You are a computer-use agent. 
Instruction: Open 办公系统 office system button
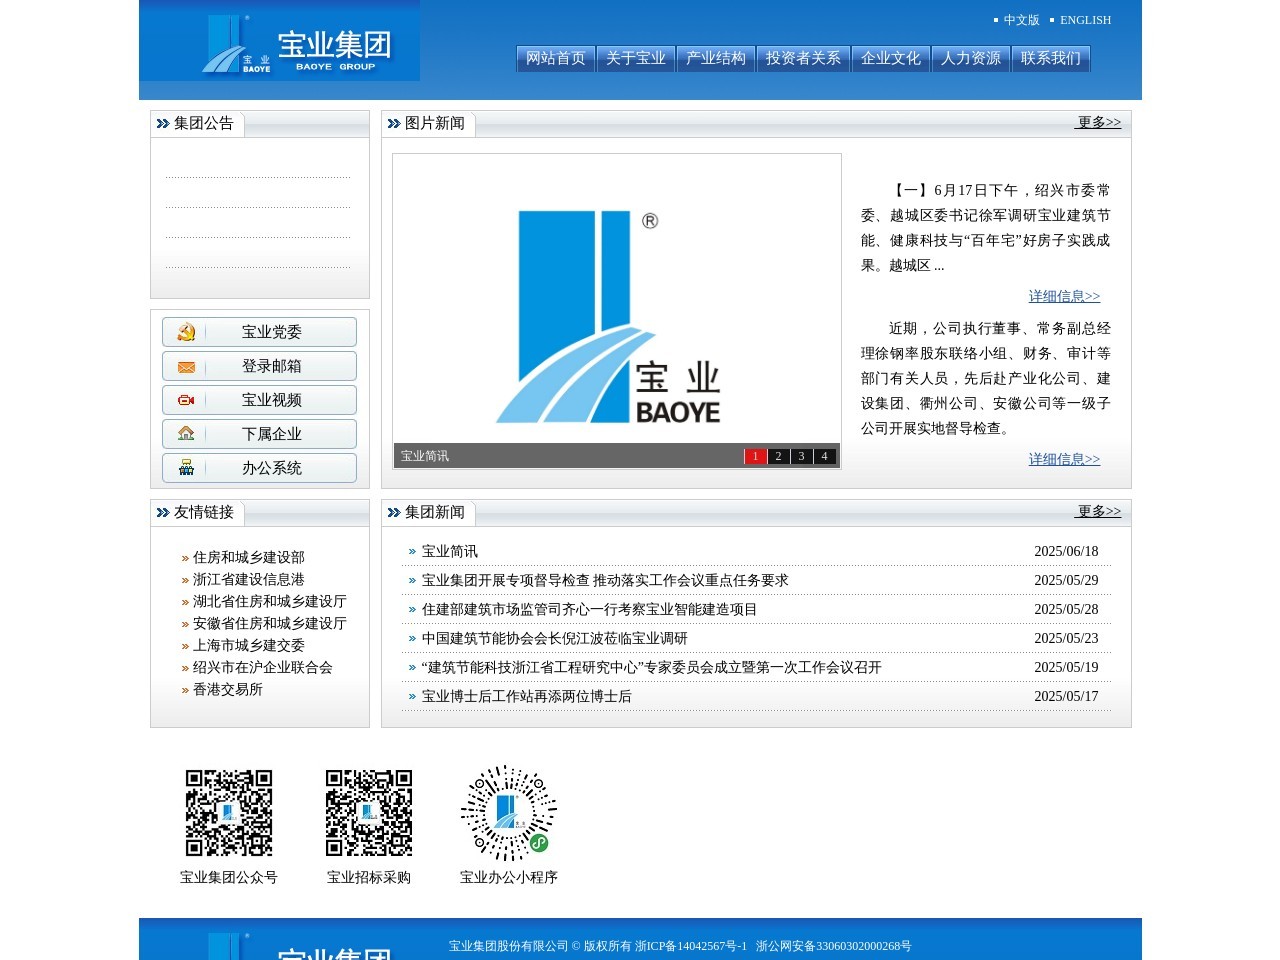pos(259,468)
